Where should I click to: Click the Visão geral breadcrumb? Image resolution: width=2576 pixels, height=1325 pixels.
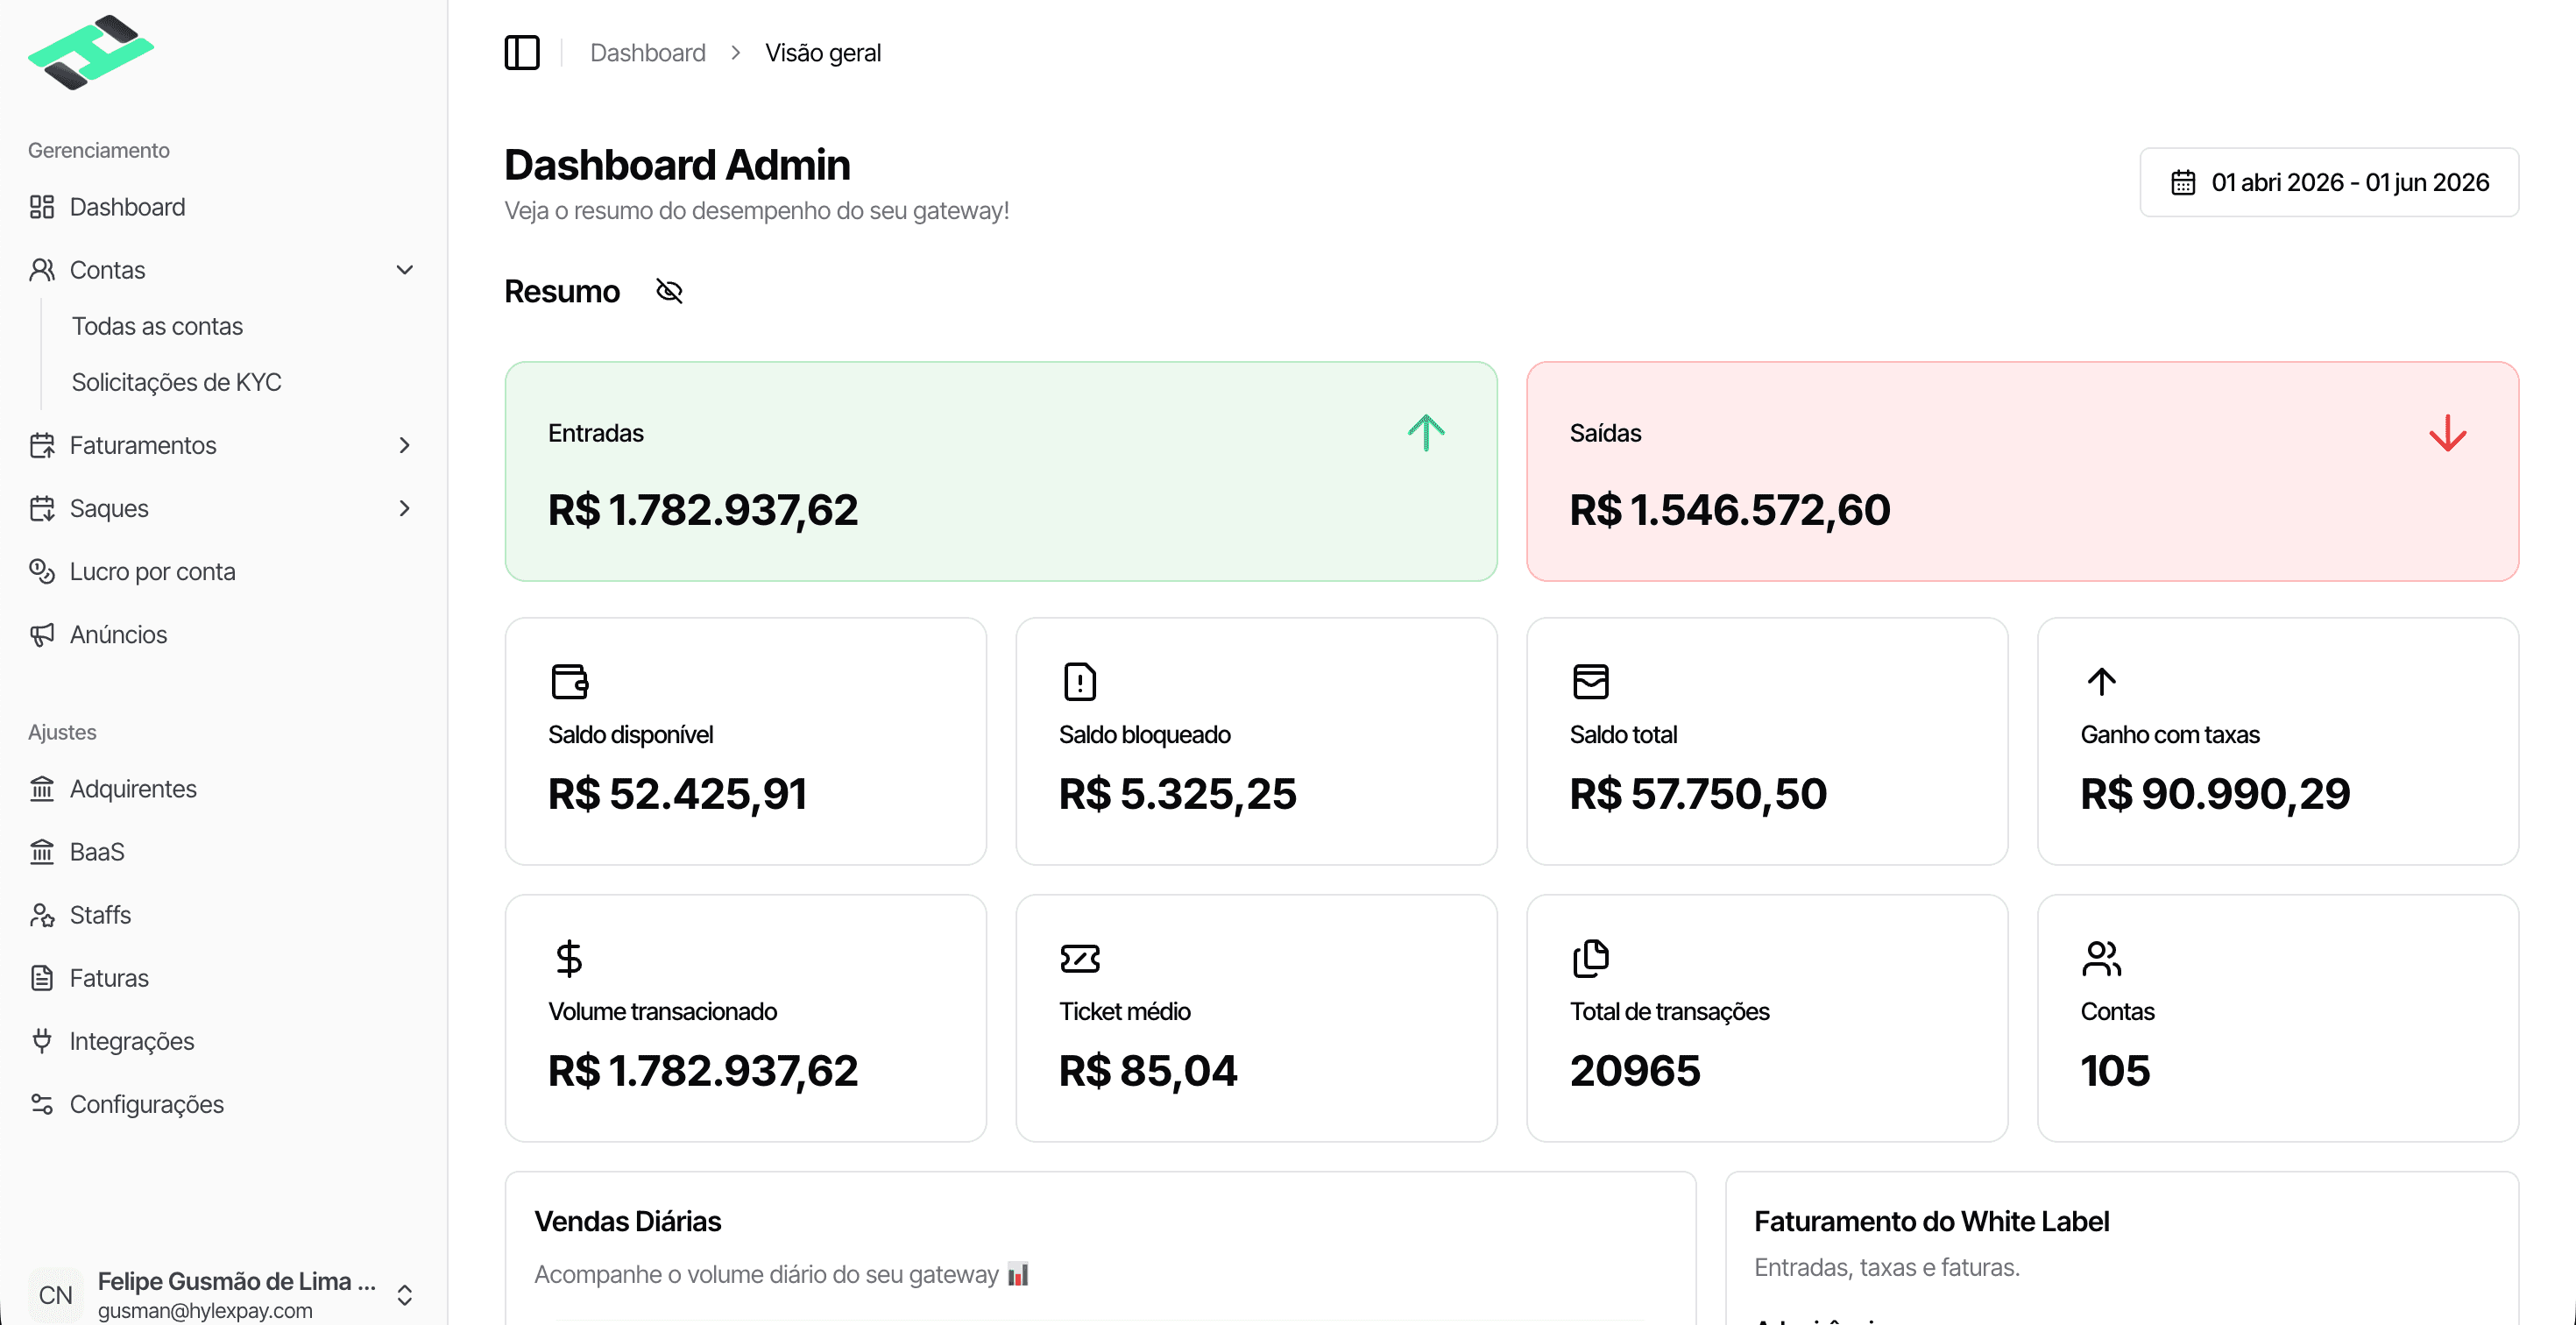pos(822,52)
